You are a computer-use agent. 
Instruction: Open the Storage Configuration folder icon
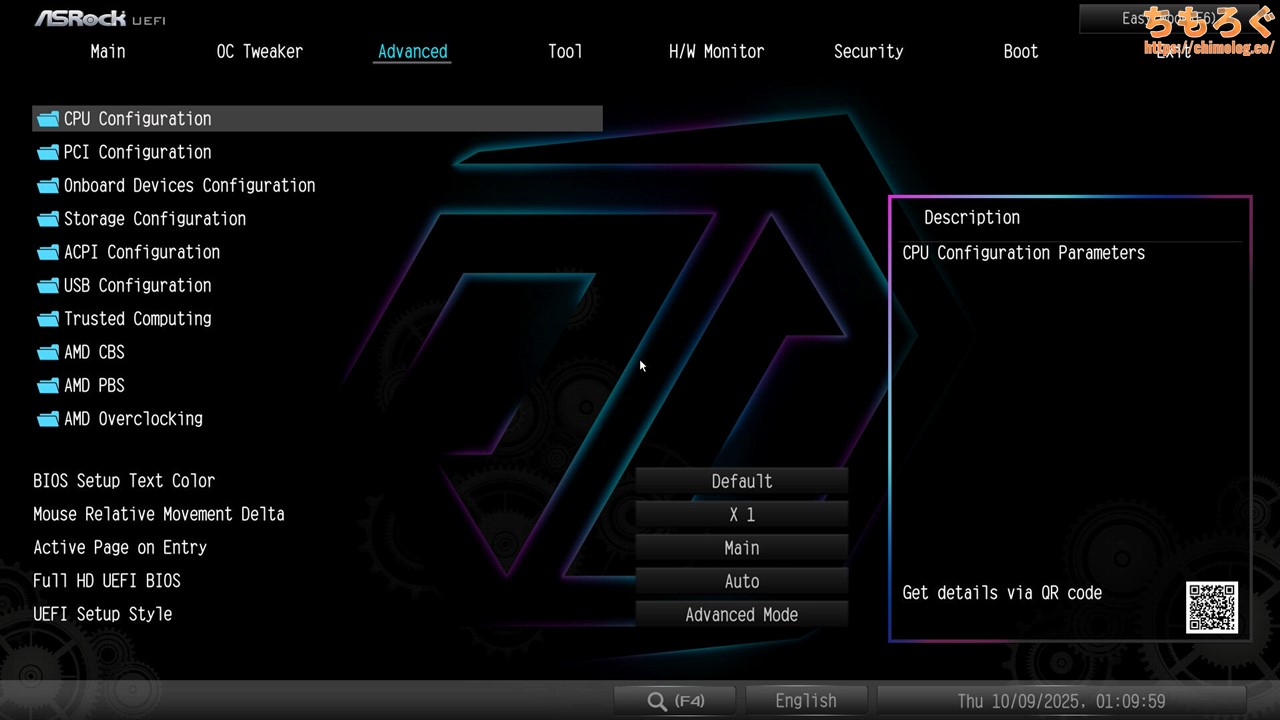pyautogui.click(x=48, y=219)
